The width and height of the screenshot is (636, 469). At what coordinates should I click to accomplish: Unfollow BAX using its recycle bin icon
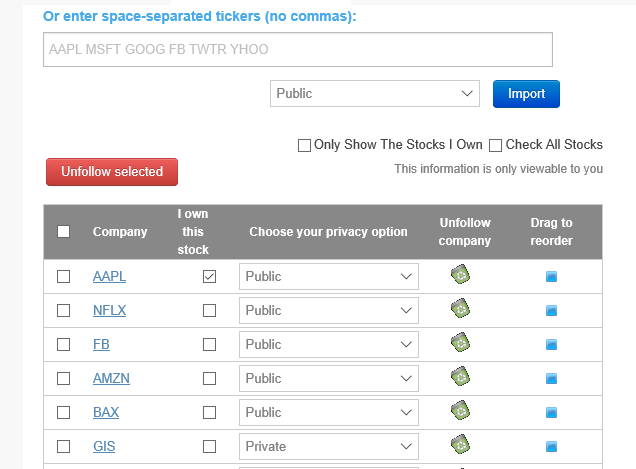coord(460,411)
